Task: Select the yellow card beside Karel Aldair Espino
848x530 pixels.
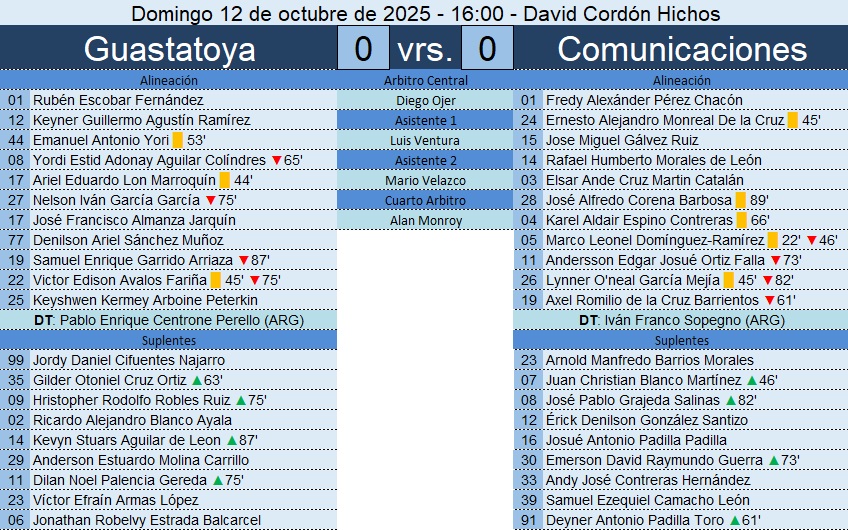Action: (x=741, y=220)
